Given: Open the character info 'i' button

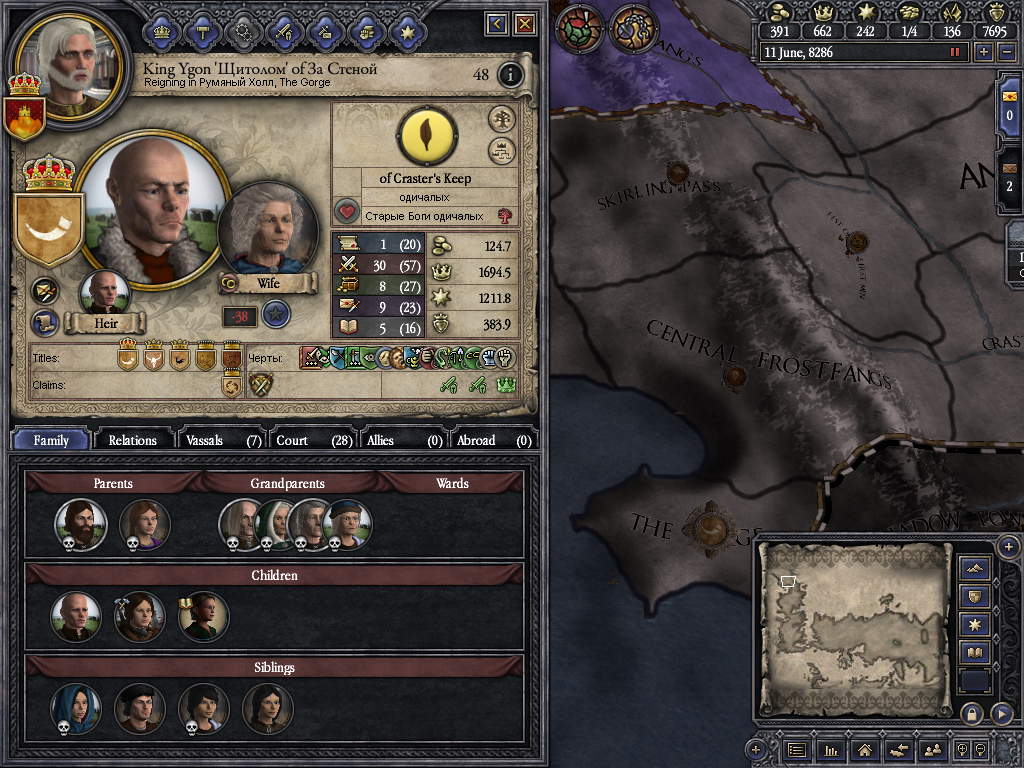Looking at the screenshot, I should [510, 75].
